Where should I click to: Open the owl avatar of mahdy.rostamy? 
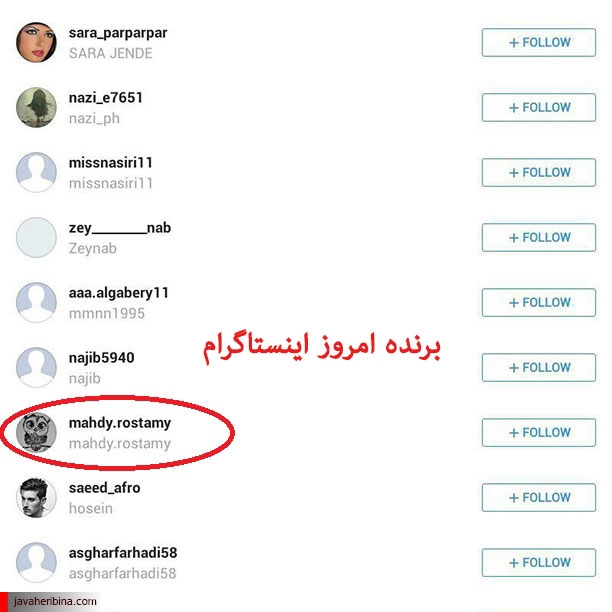point(36,432)
